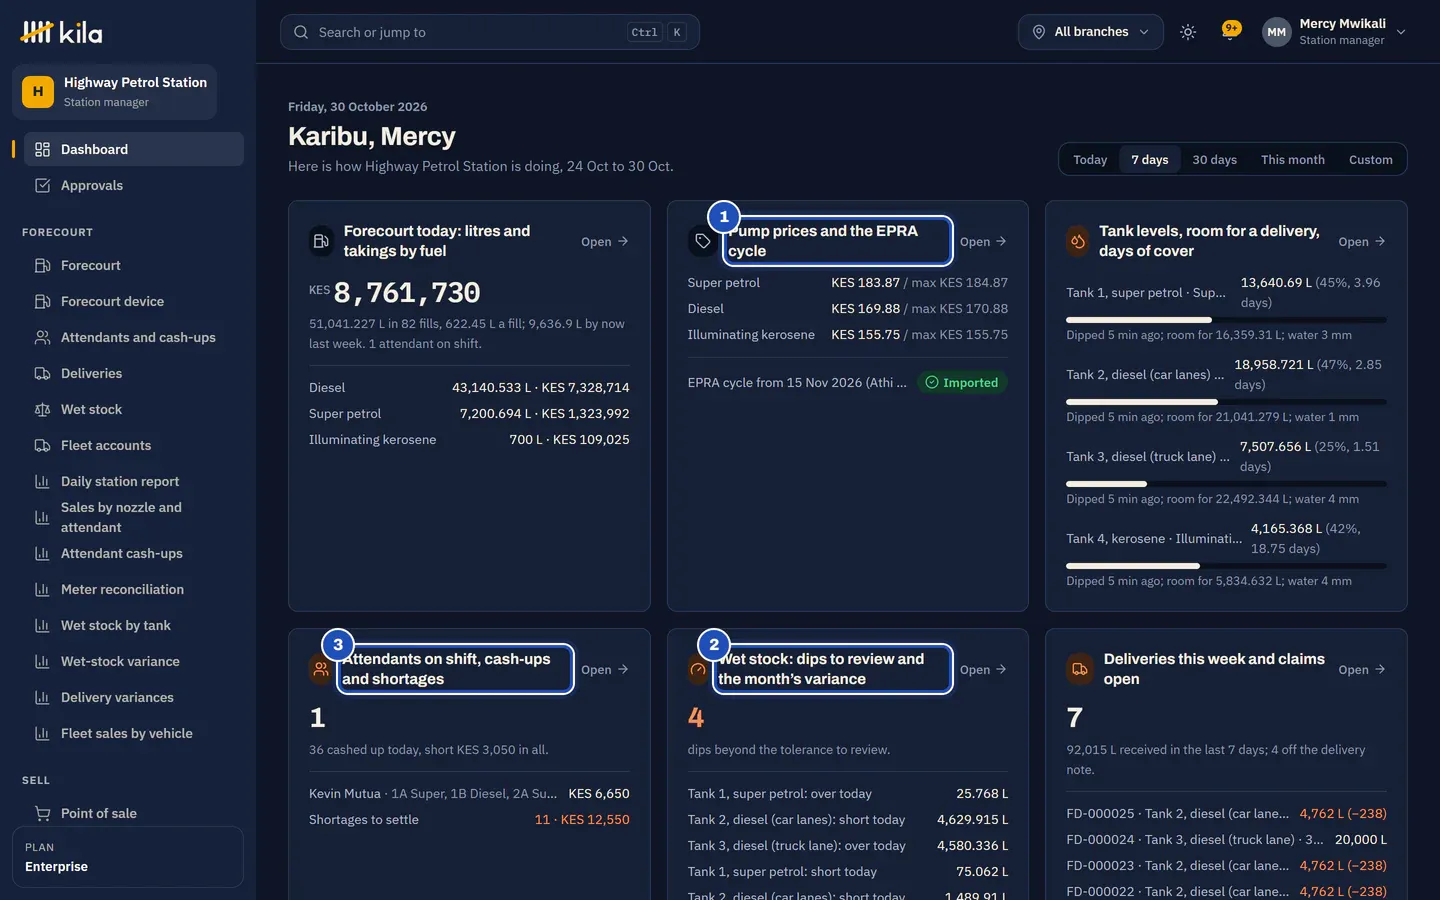The image size is (1440, 900).
Task: Open Highway Petrol Station switcher
Action: tap(115, 92)
